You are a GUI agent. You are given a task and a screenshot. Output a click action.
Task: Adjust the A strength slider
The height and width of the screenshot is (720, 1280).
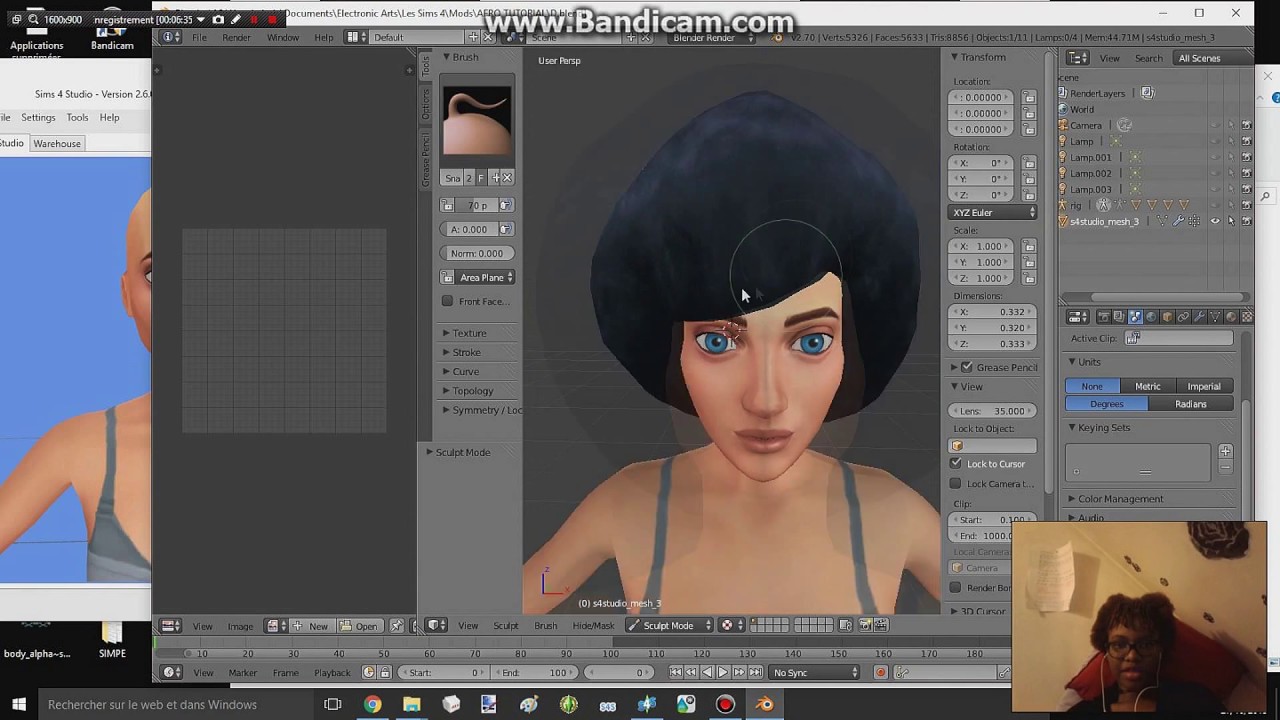click(469, 229)
